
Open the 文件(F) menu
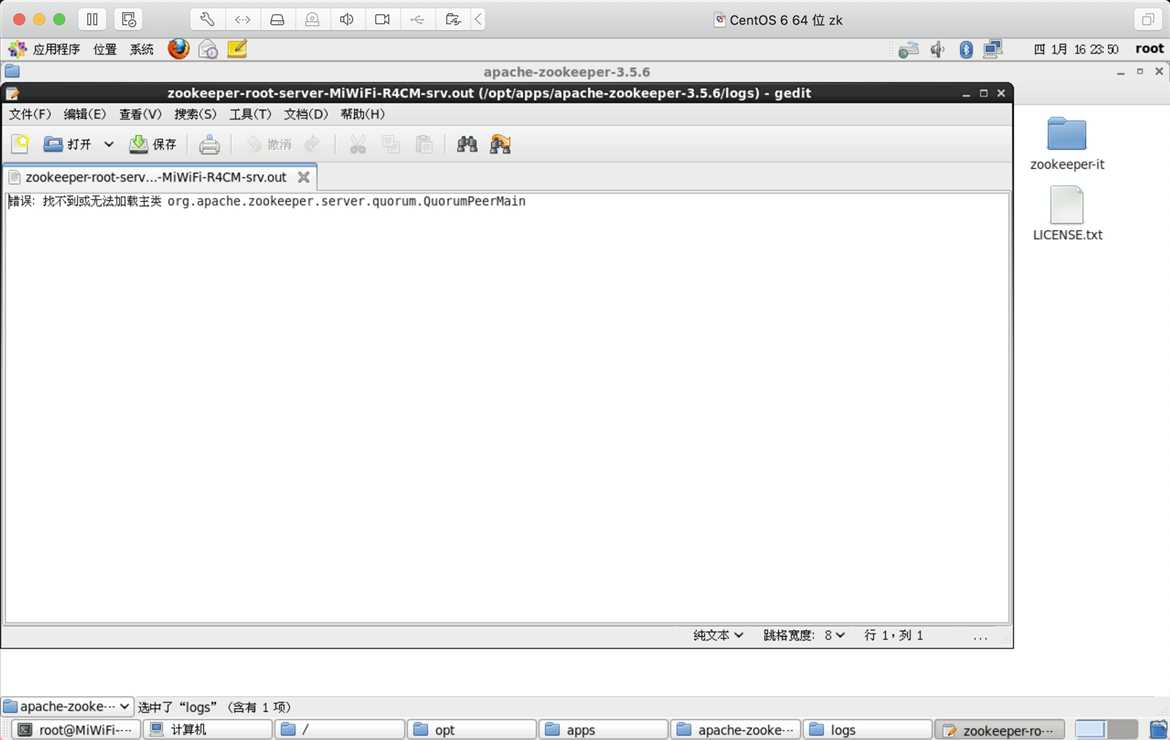tap(30, 114)
